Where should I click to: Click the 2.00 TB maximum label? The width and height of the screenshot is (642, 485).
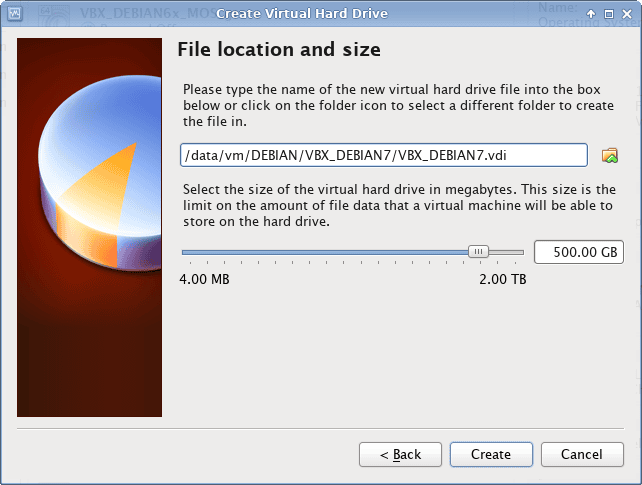503,279
